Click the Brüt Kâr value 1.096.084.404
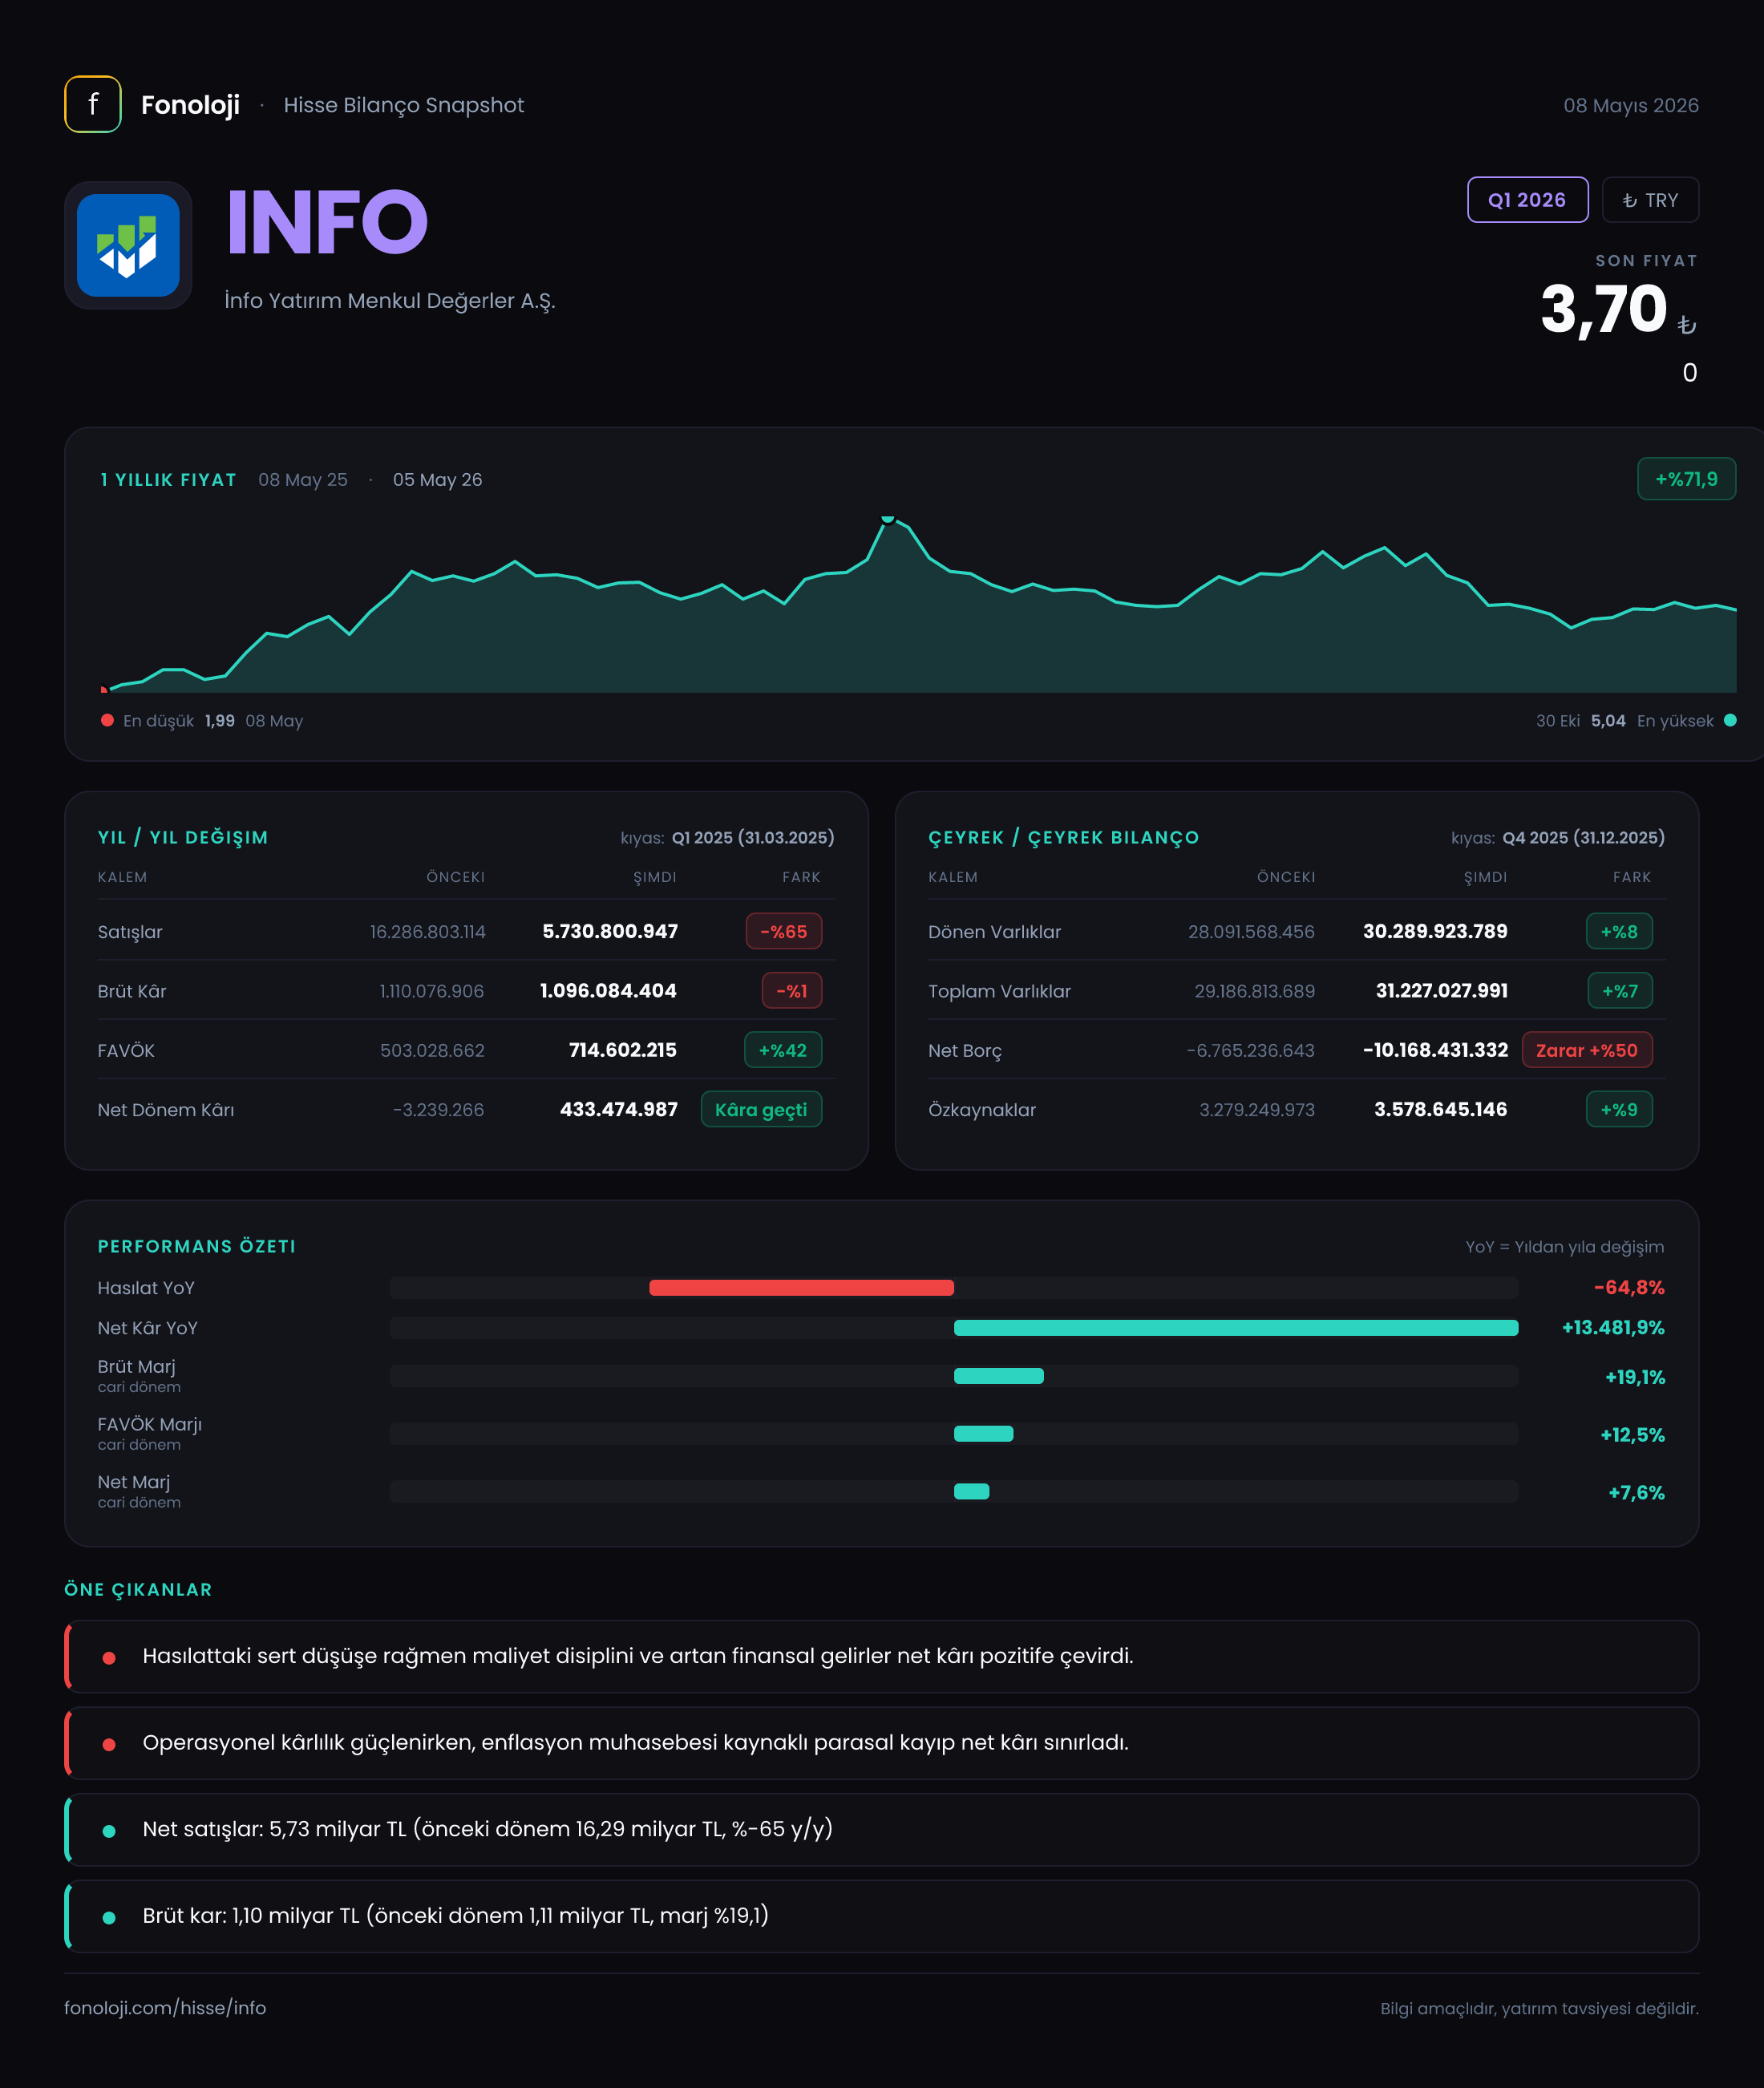This screenshot has width=1764, height=2088. click(x=608, y=991)
